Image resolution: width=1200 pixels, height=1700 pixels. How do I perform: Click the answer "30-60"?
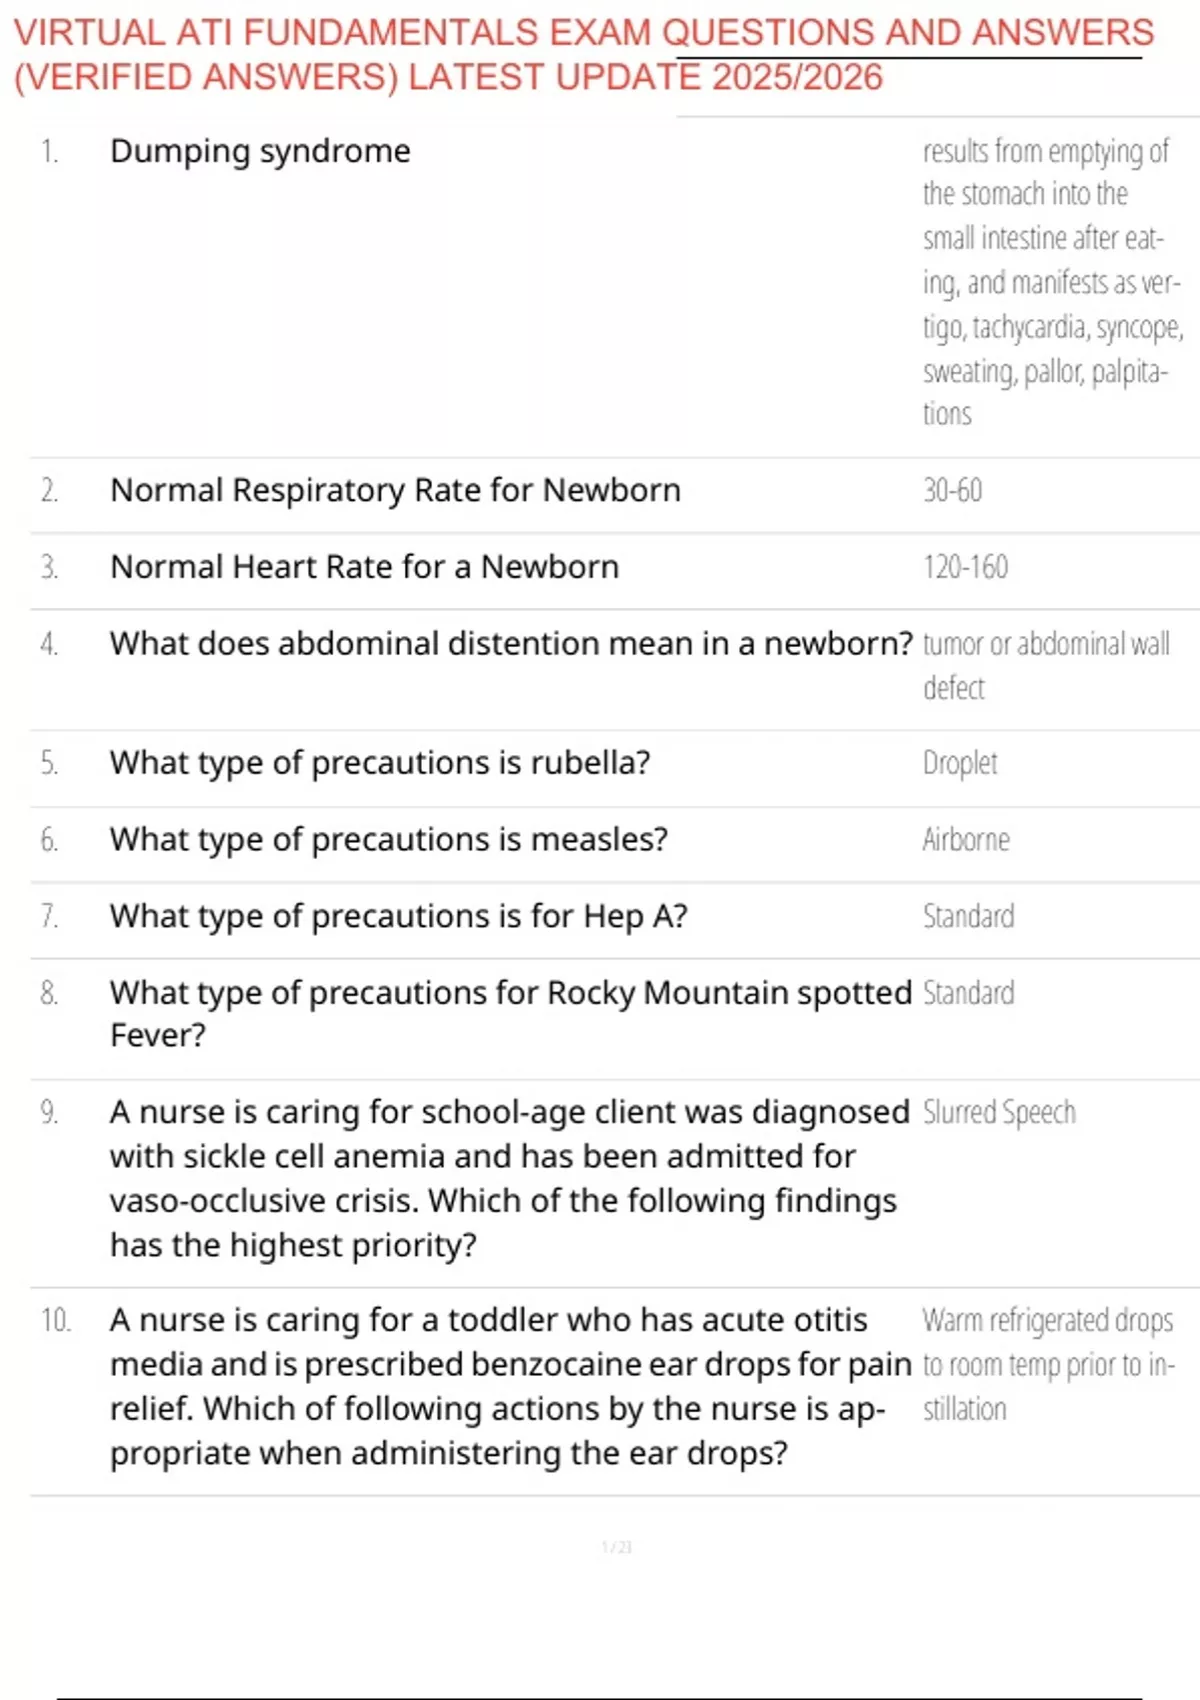tap(952, 490)
